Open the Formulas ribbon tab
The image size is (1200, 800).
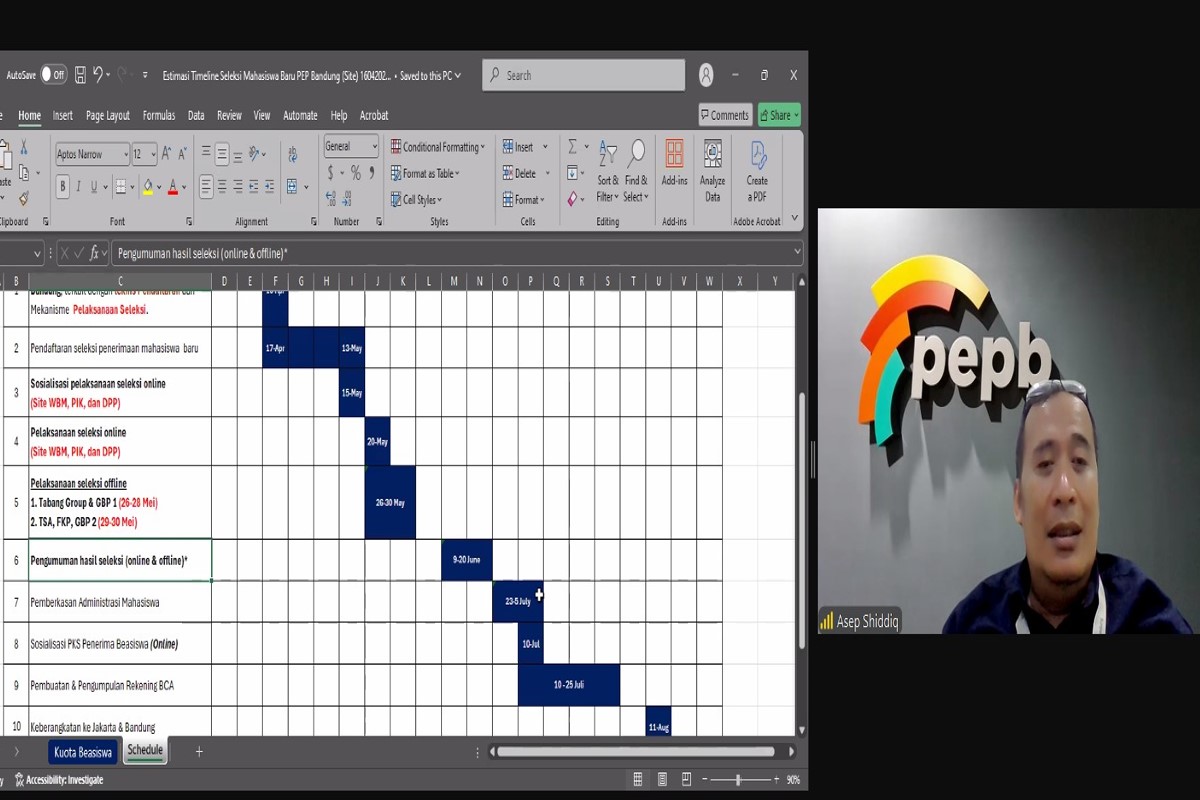pos(158,116)
